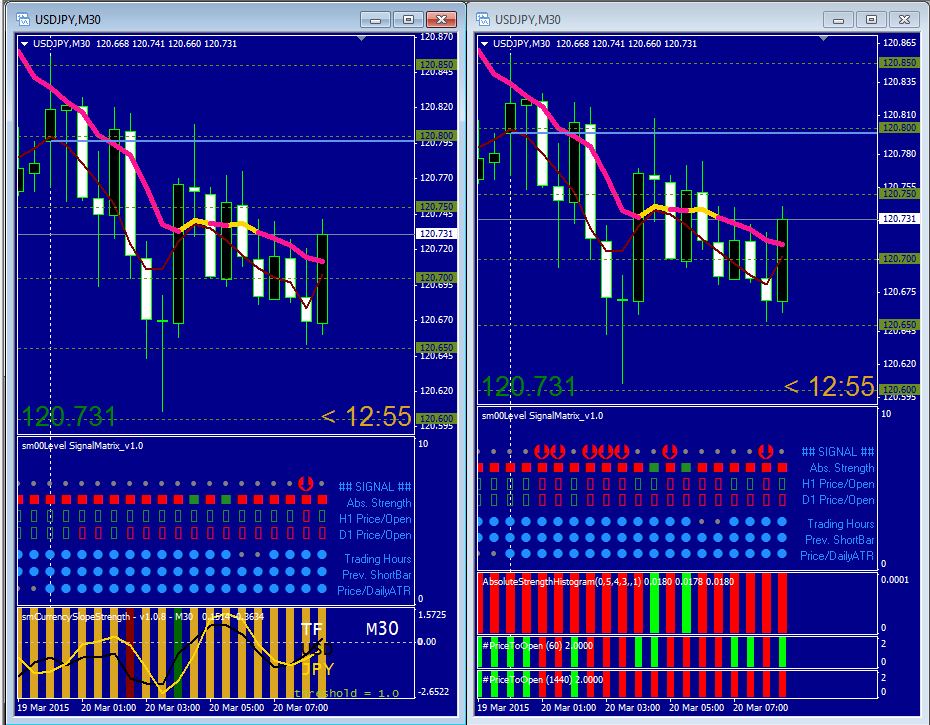Image resolution: width=930 pixels, height=725 pixels.
Task: Click the 20 Mar 03:00 time label on the left chart
Action: (x=173, y=707)
